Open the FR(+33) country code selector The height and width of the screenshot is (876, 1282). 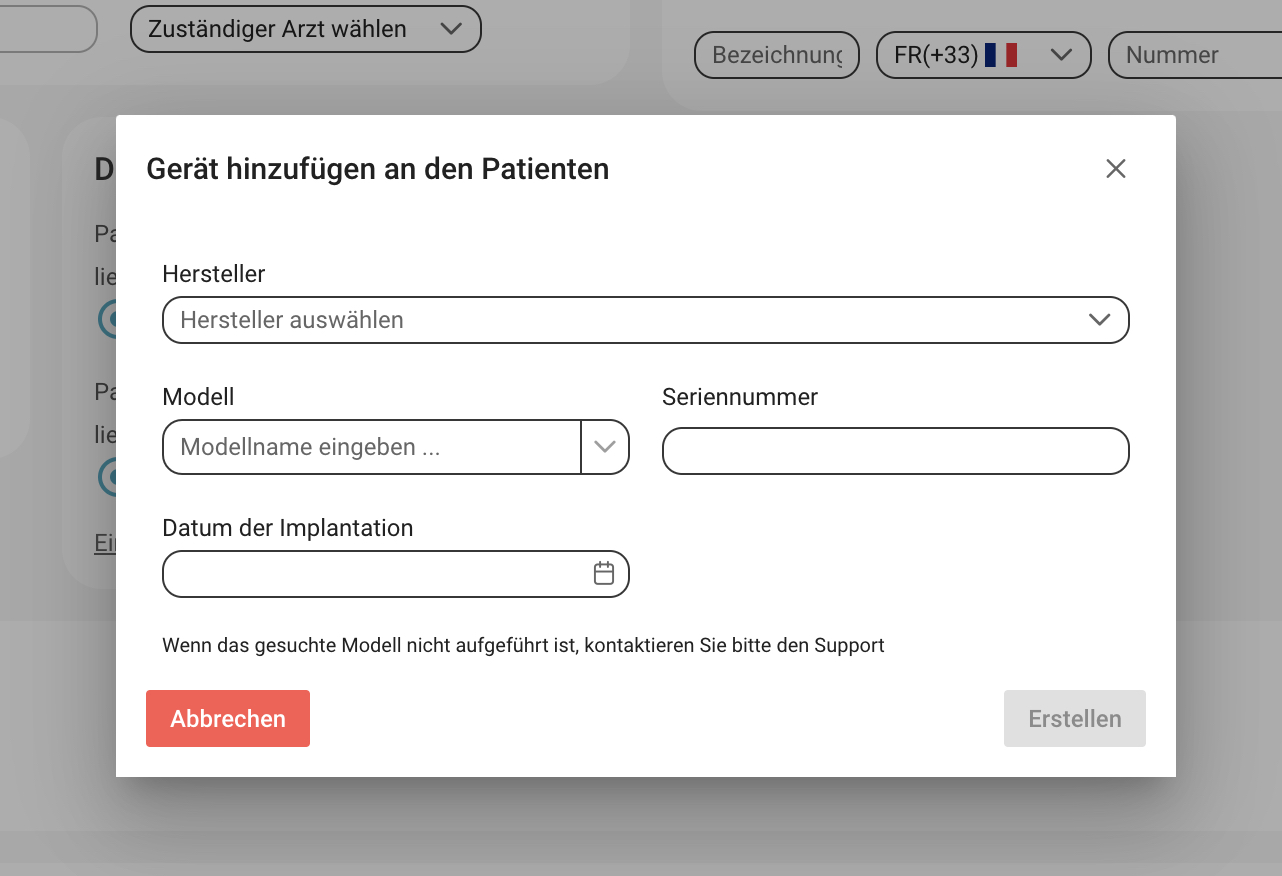984,55
